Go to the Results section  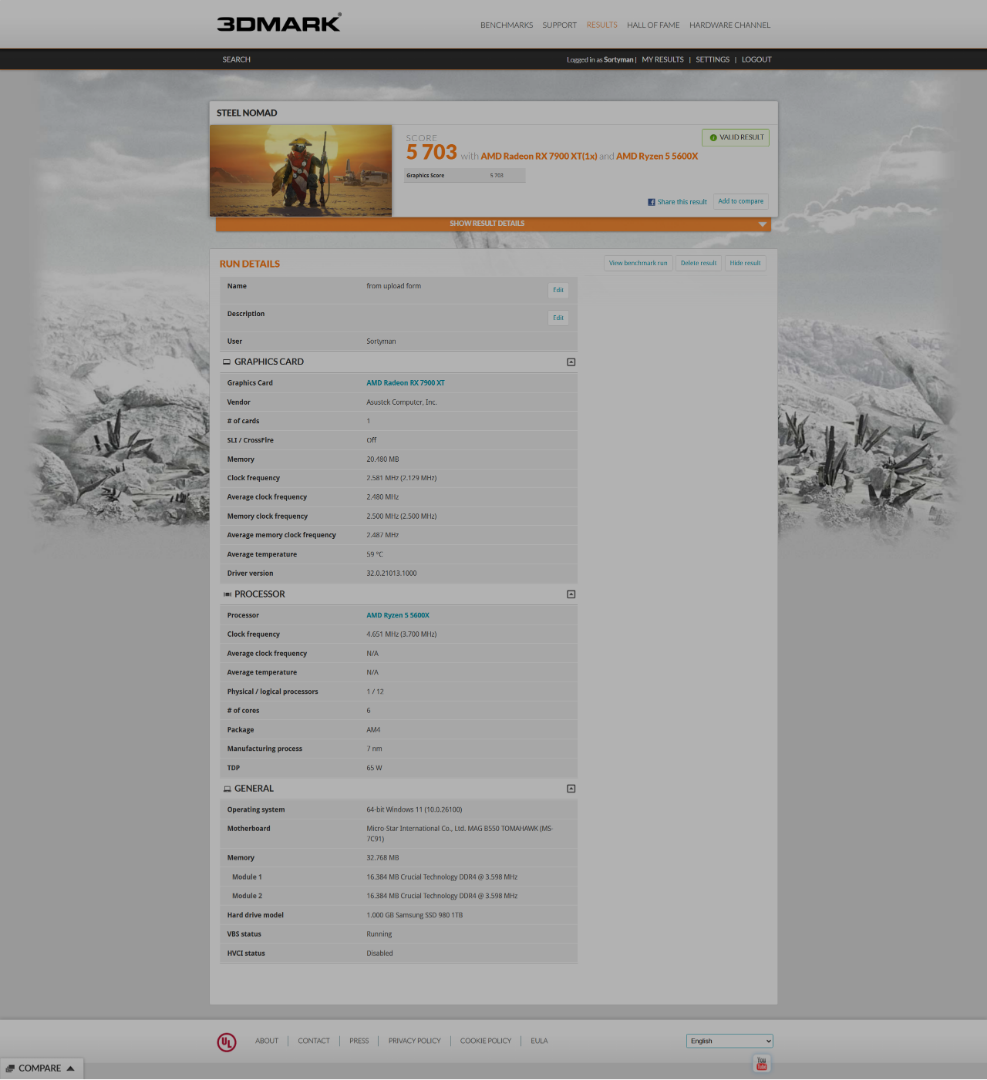pos(602,25)
